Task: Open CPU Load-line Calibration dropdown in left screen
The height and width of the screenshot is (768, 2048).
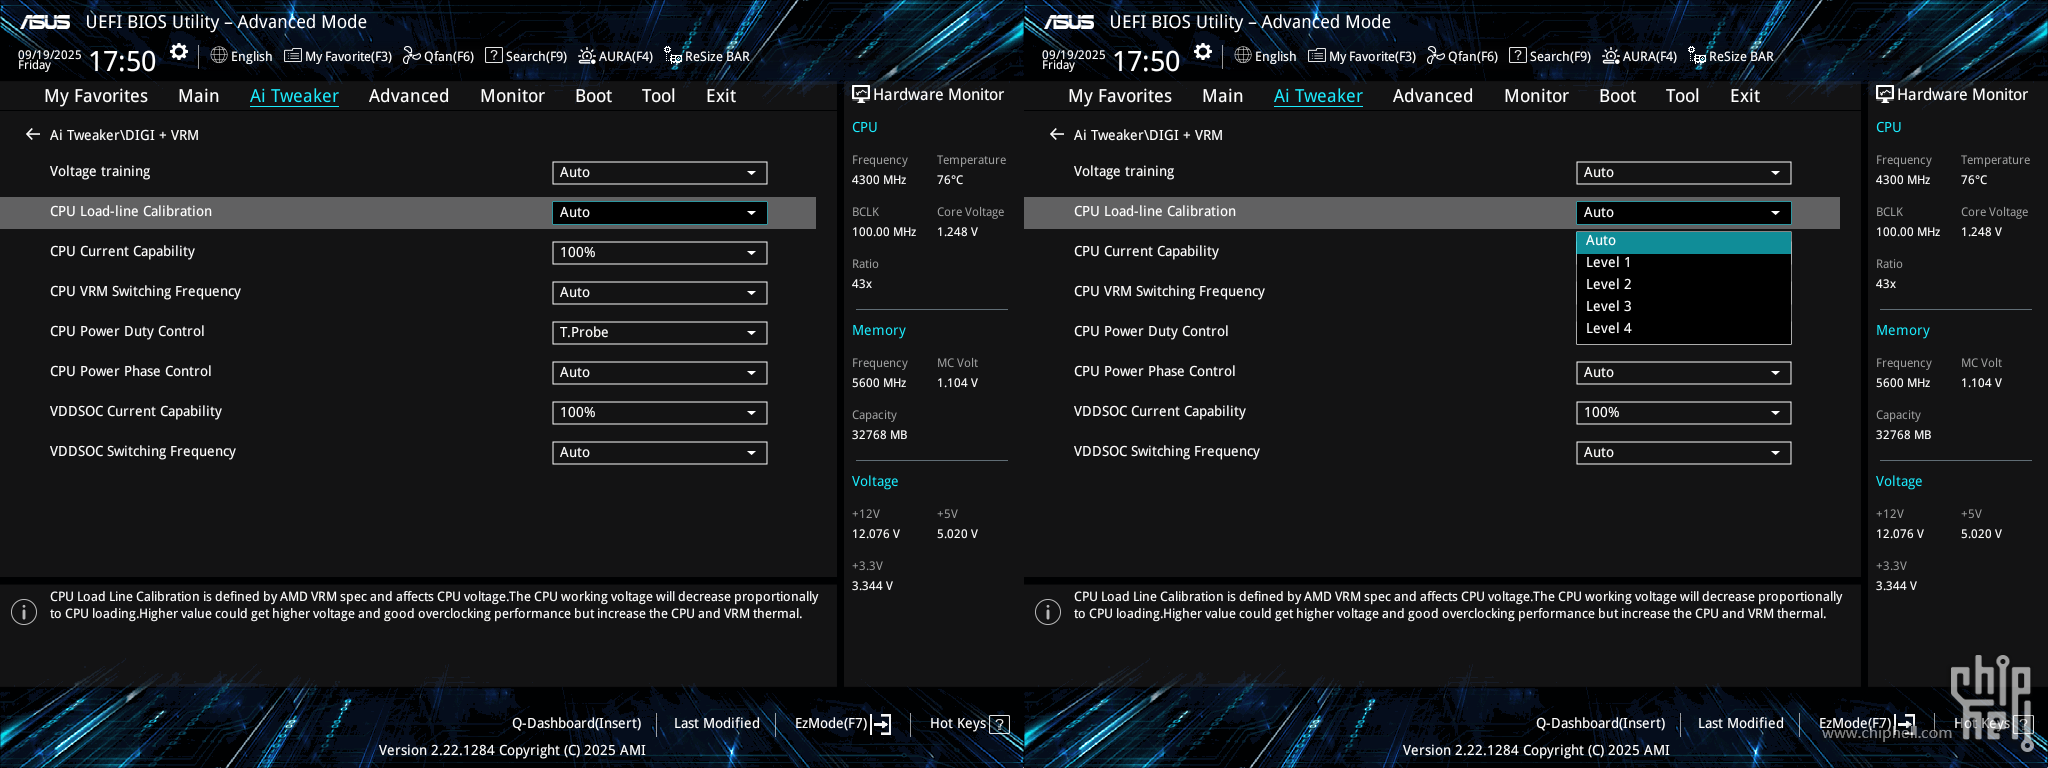Action: 660,213
